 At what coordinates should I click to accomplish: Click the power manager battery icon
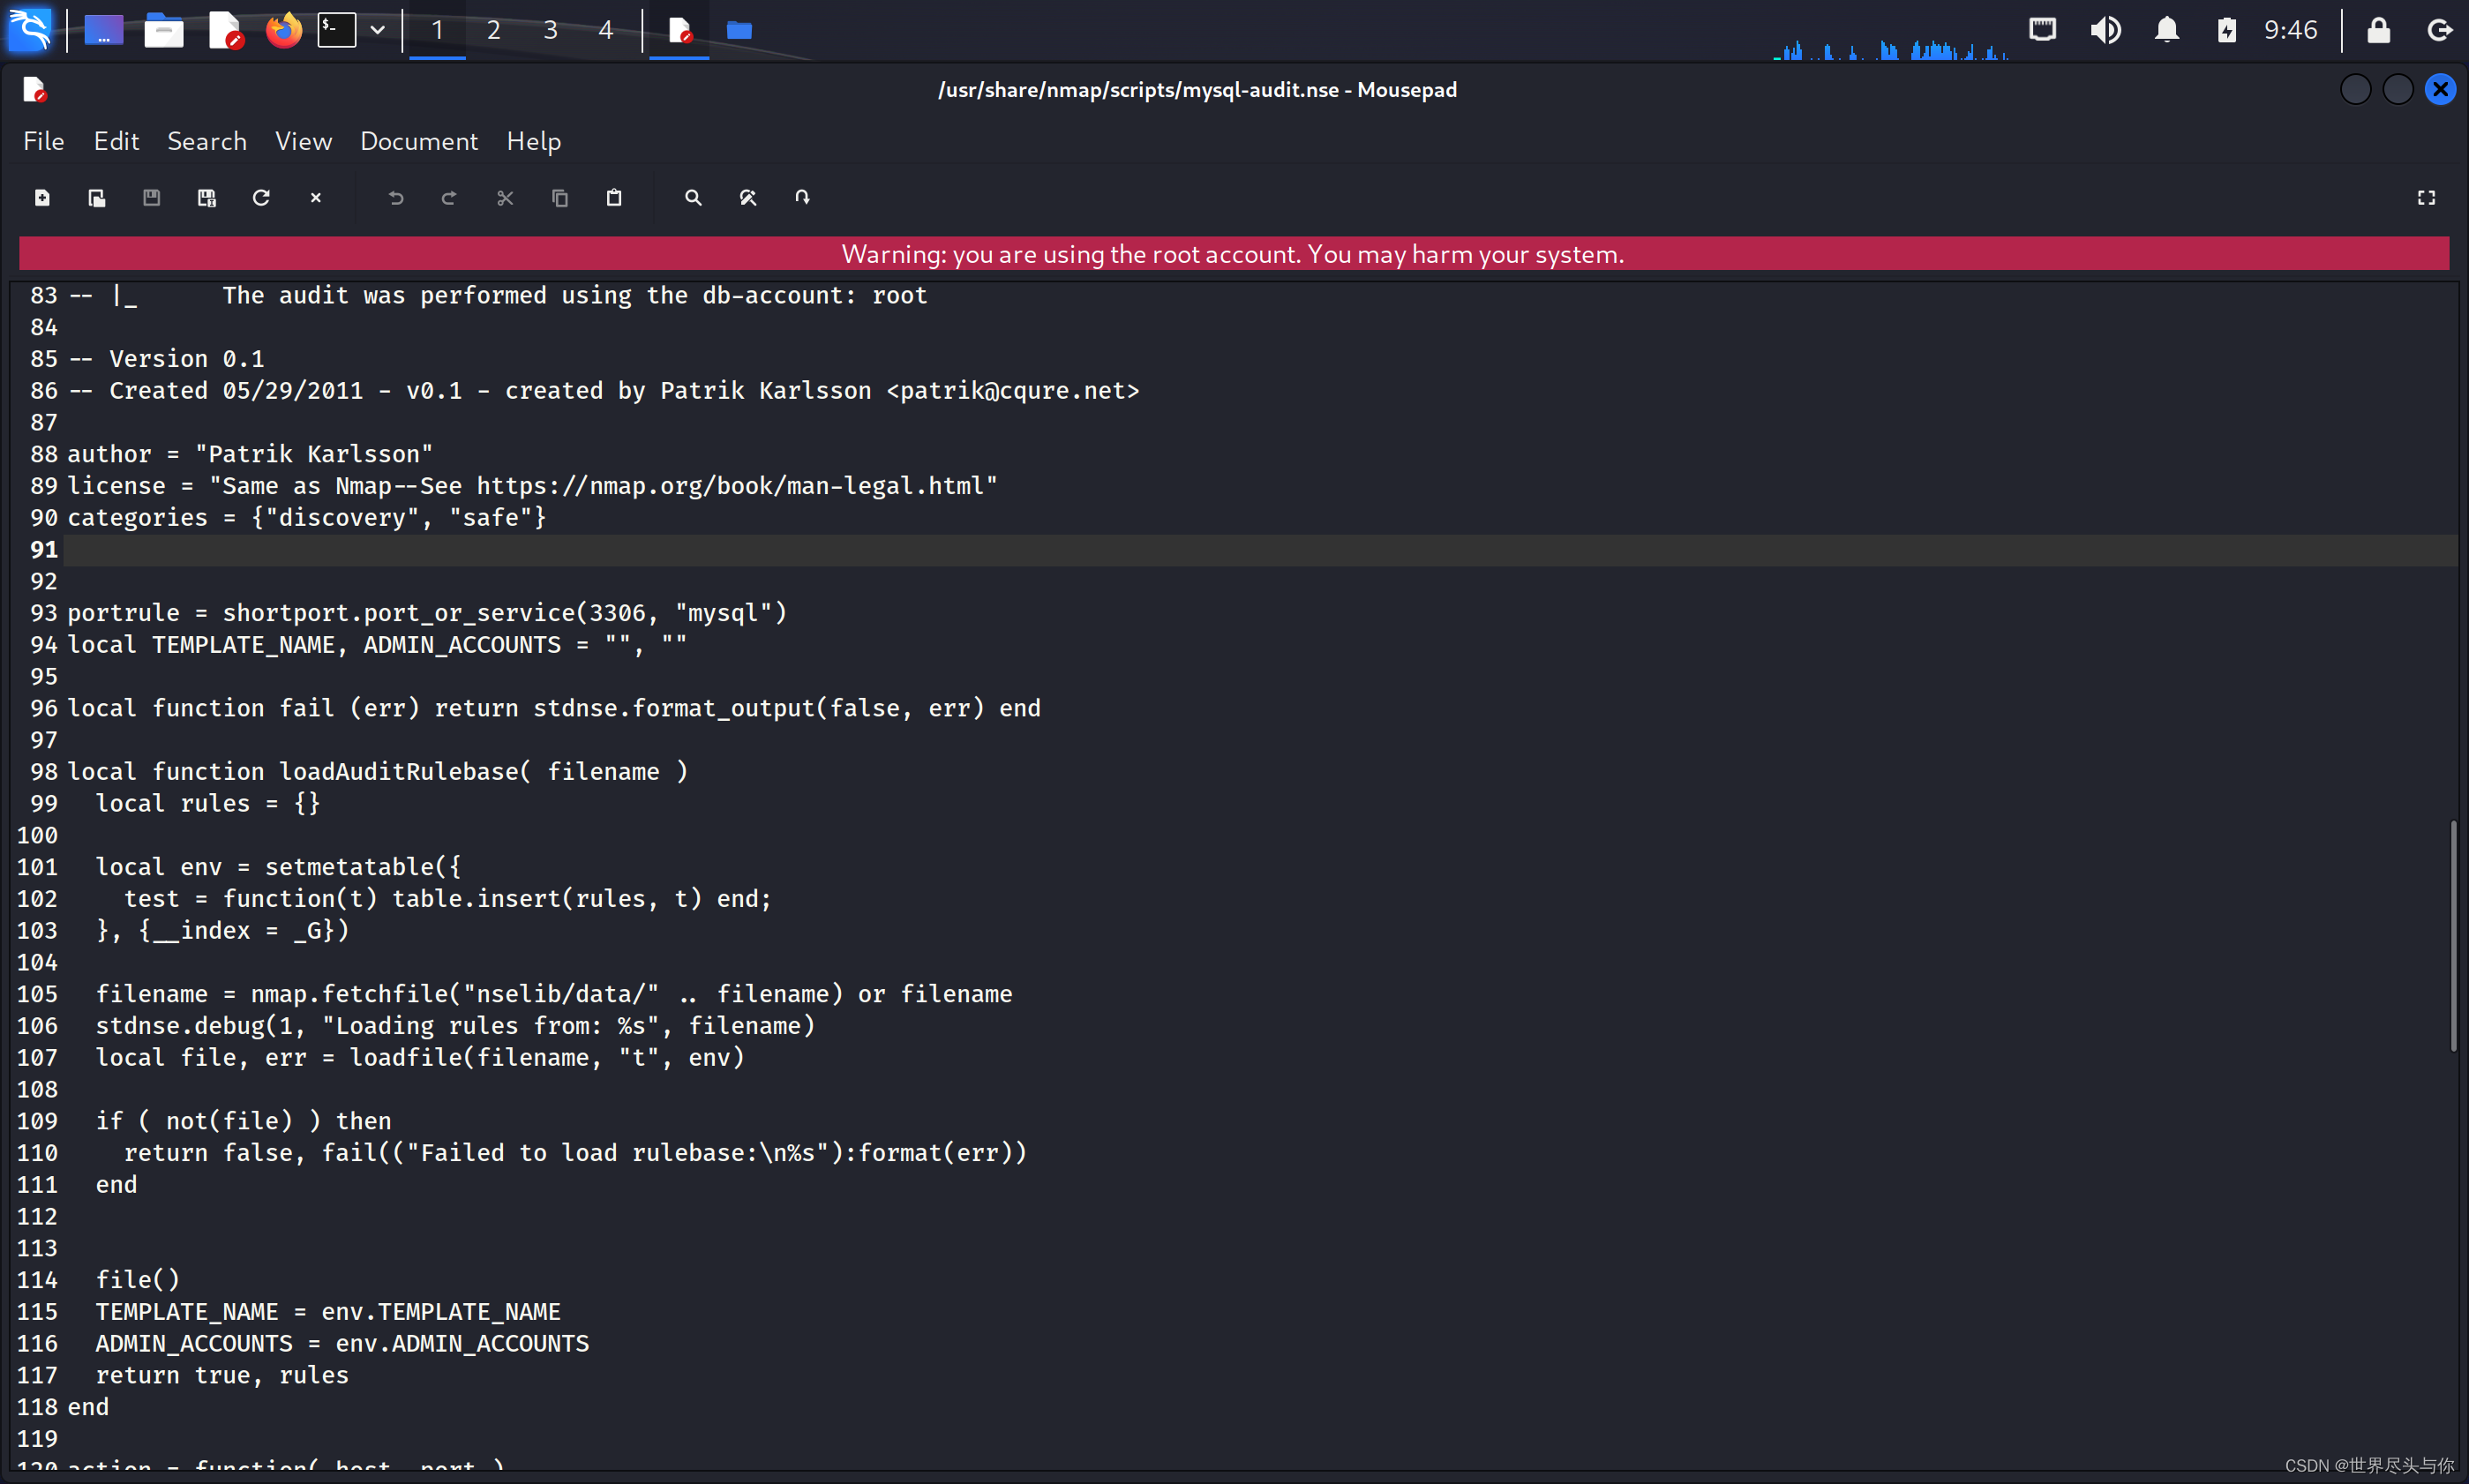coord(2227,30)
